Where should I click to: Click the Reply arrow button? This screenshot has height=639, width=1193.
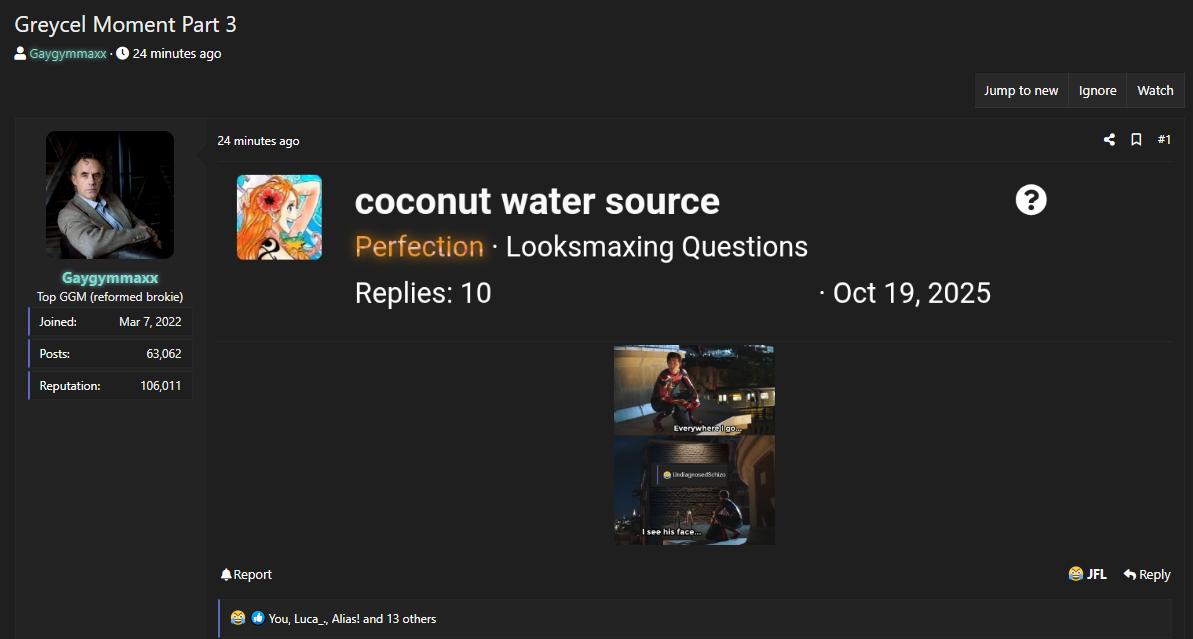click(x=1147, y=574)
